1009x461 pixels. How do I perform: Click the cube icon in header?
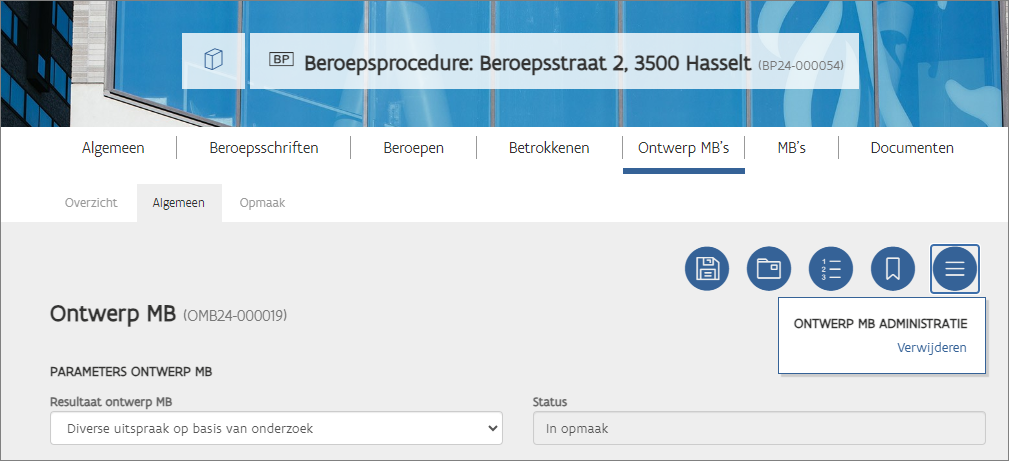coord(213,61)
